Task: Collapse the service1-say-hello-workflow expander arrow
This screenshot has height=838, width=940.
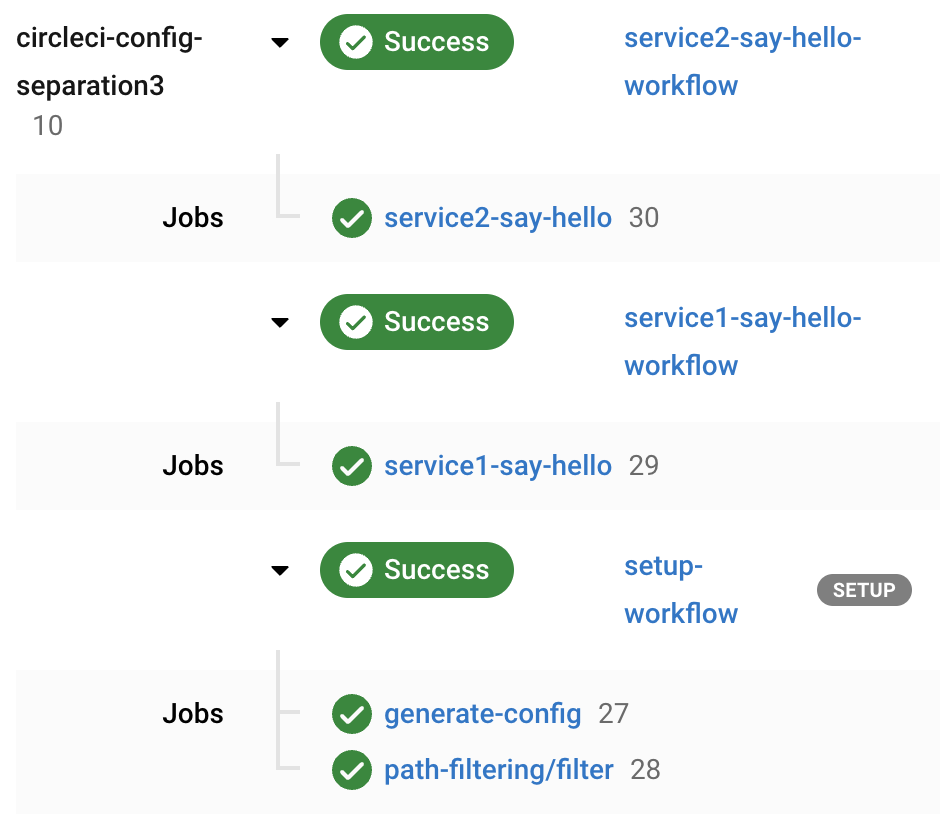Action: 280,322
